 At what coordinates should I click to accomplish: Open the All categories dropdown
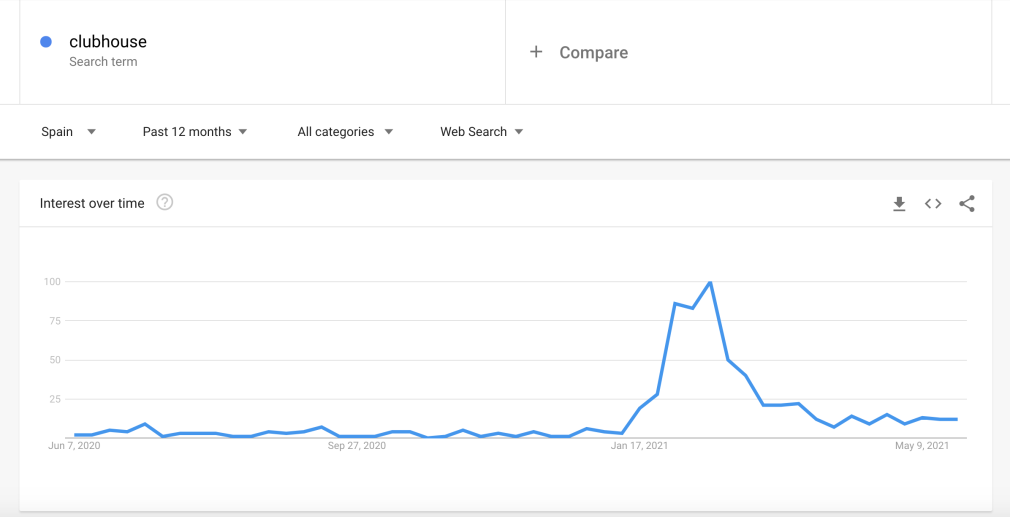tap(345, 131)
